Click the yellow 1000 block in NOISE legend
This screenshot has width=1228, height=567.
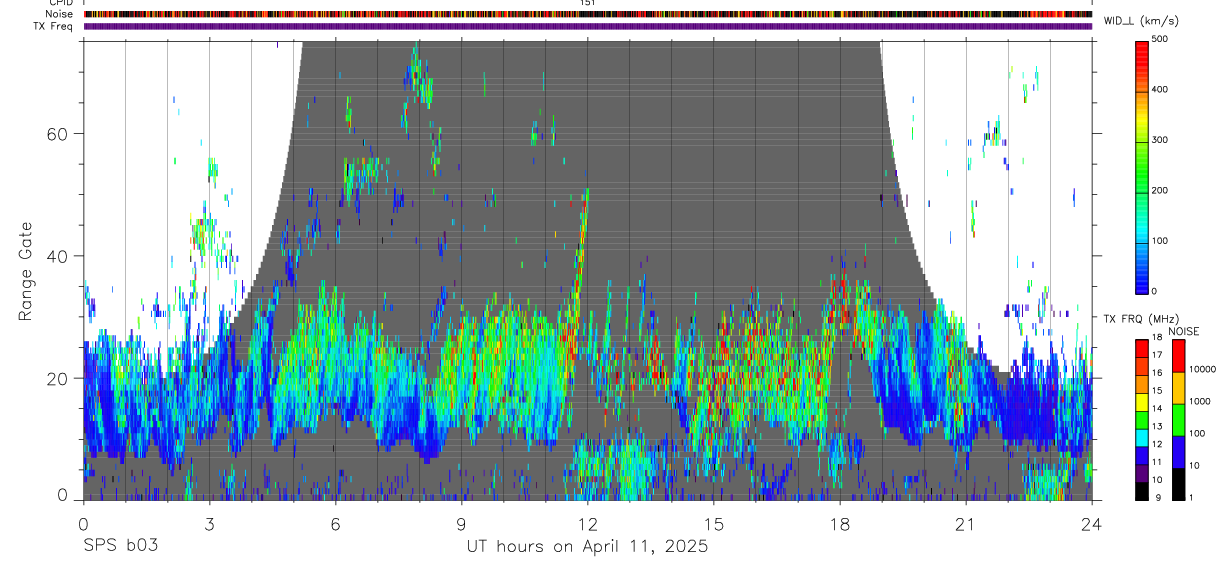(x=1179, y=386)
